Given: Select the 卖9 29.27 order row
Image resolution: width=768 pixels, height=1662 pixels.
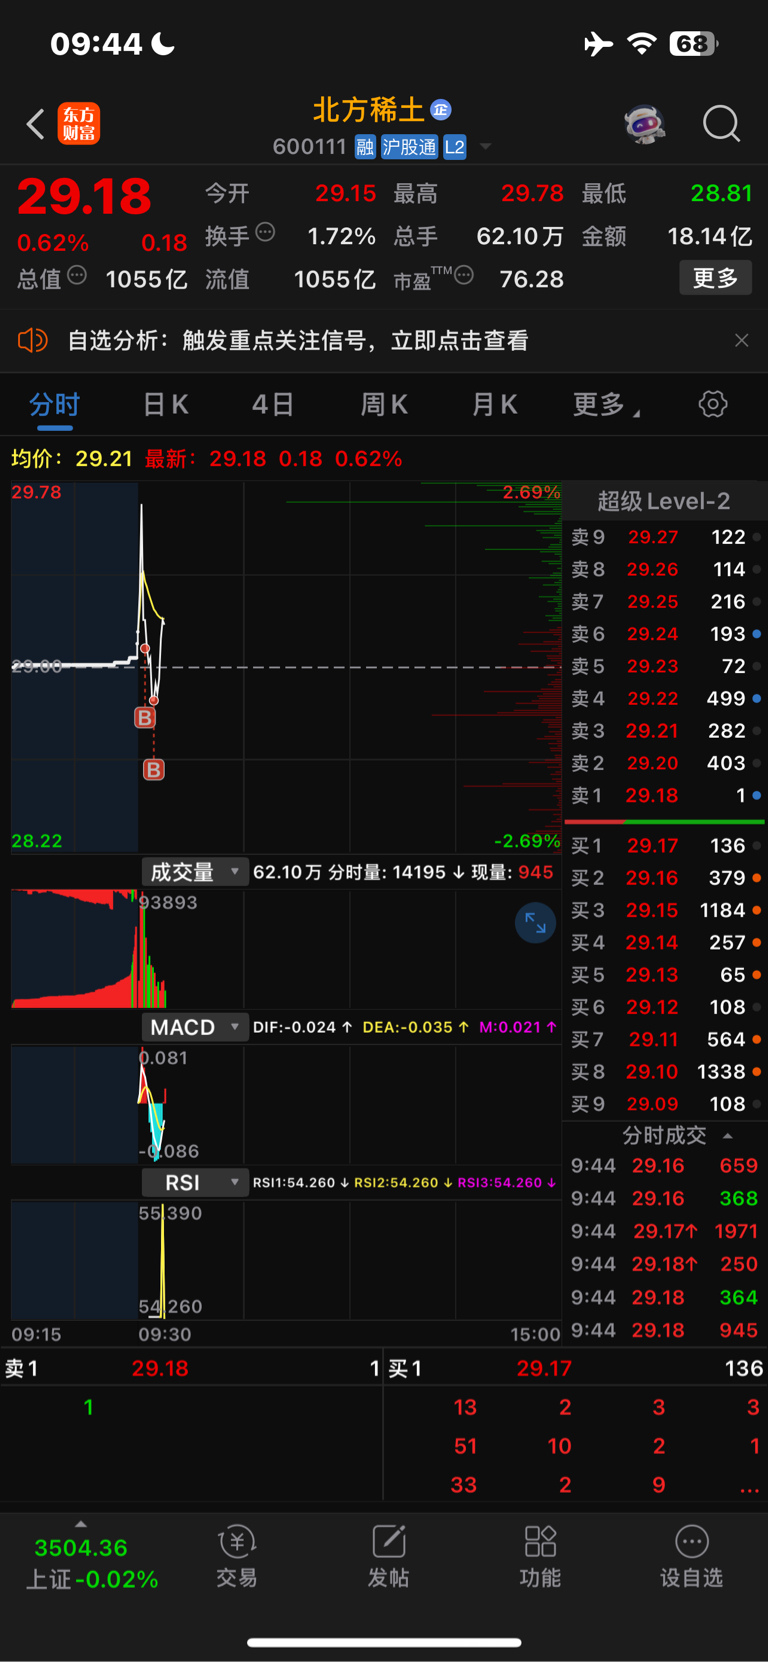Looking at the screenshot, I should click(665, 537).
